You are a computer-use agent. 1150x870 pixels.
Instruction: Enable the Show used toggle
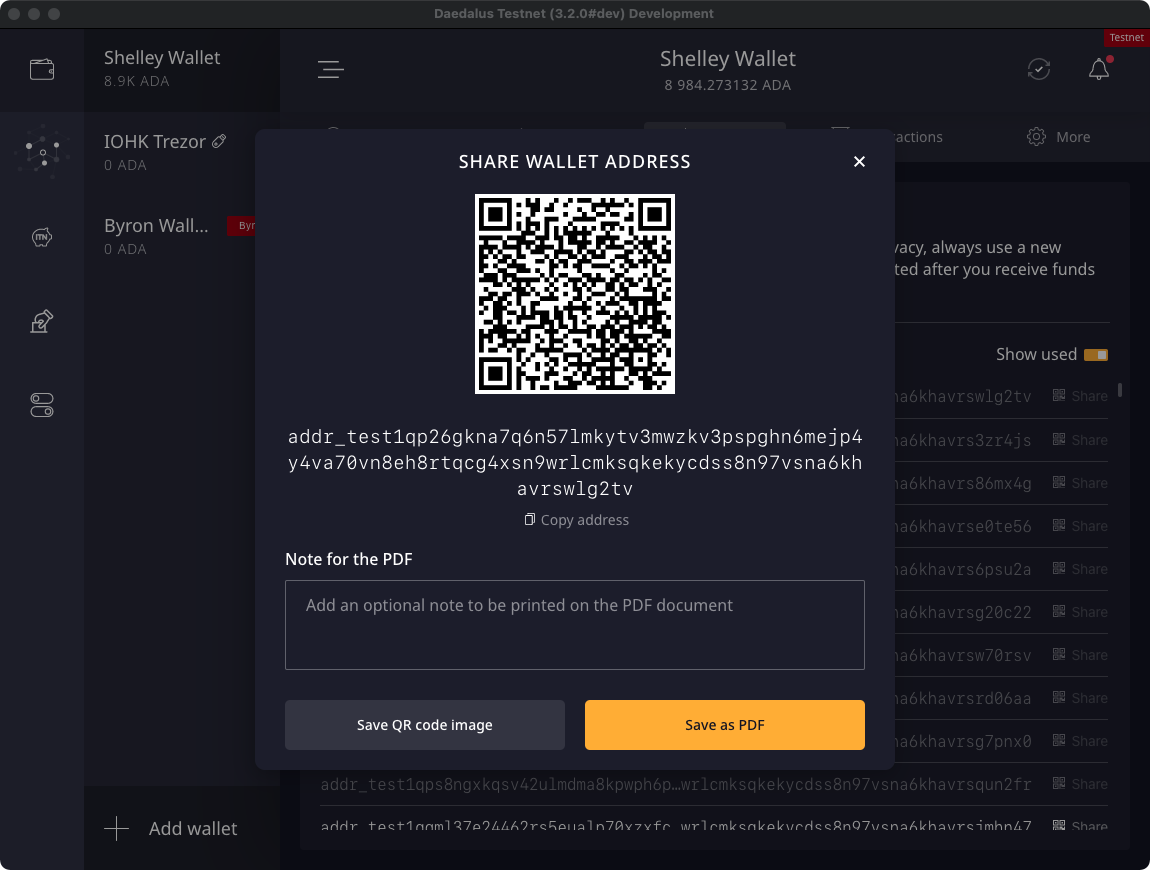1097,354
